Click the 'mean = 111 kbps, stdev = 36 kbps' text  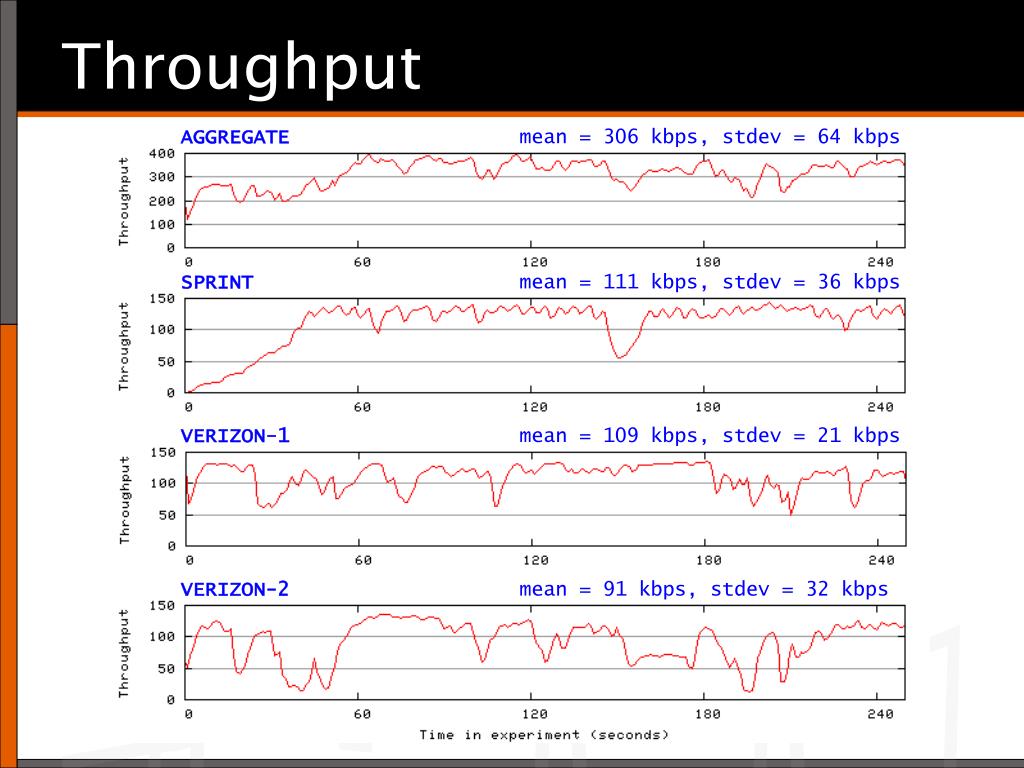pyautogui.click(x=709, y=281)
